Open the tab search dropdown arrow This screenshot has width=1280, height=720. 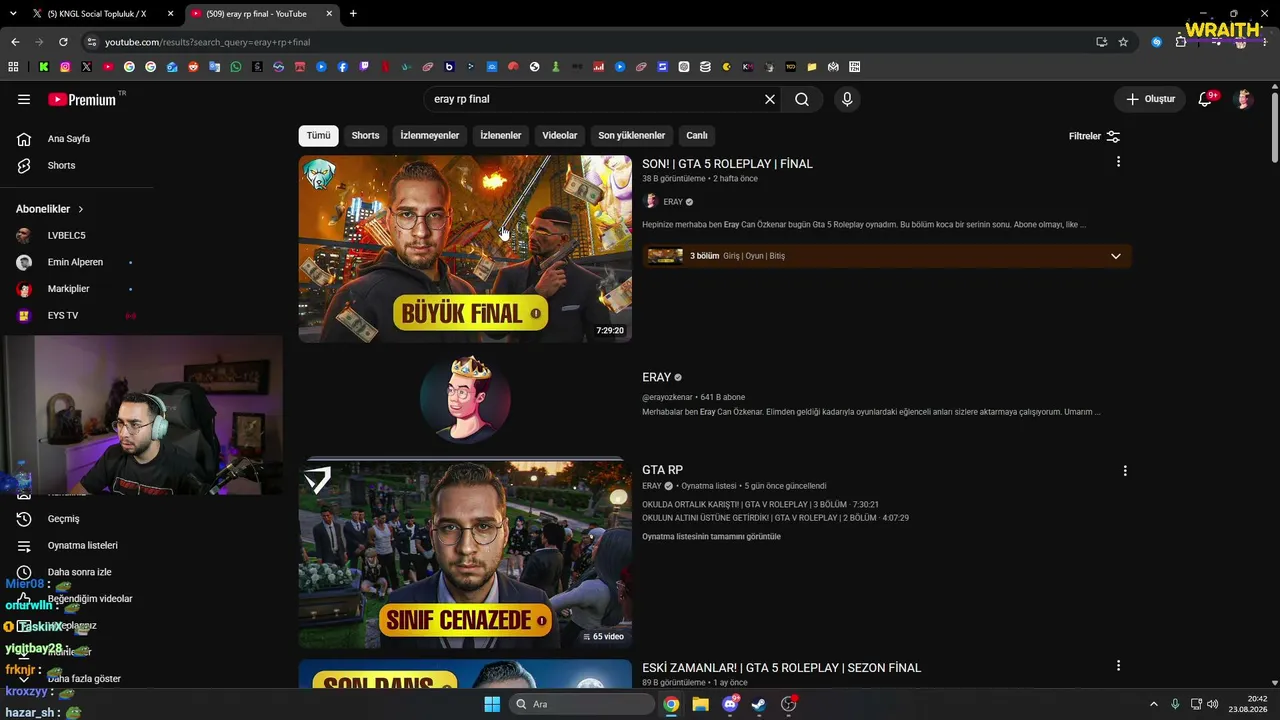tap(13, 14)
